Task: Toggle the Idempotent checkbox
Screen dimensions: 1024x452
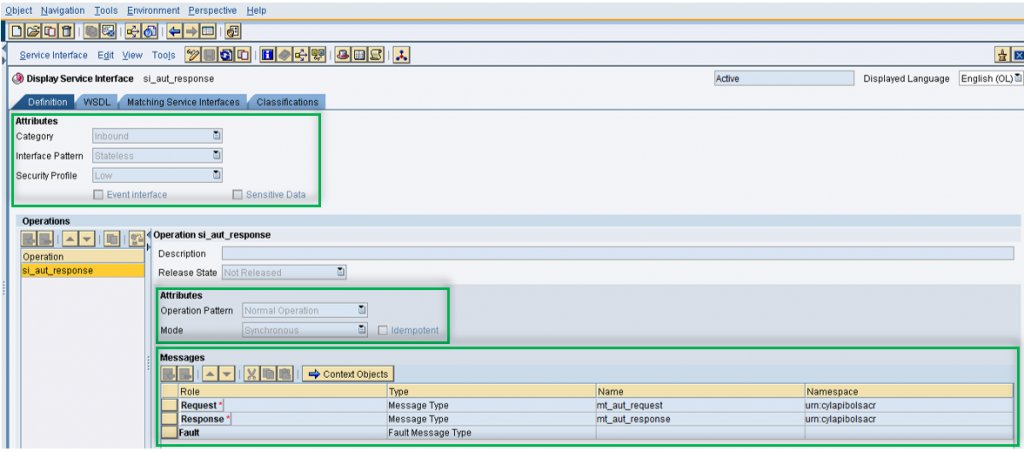Action: point(383,331)
